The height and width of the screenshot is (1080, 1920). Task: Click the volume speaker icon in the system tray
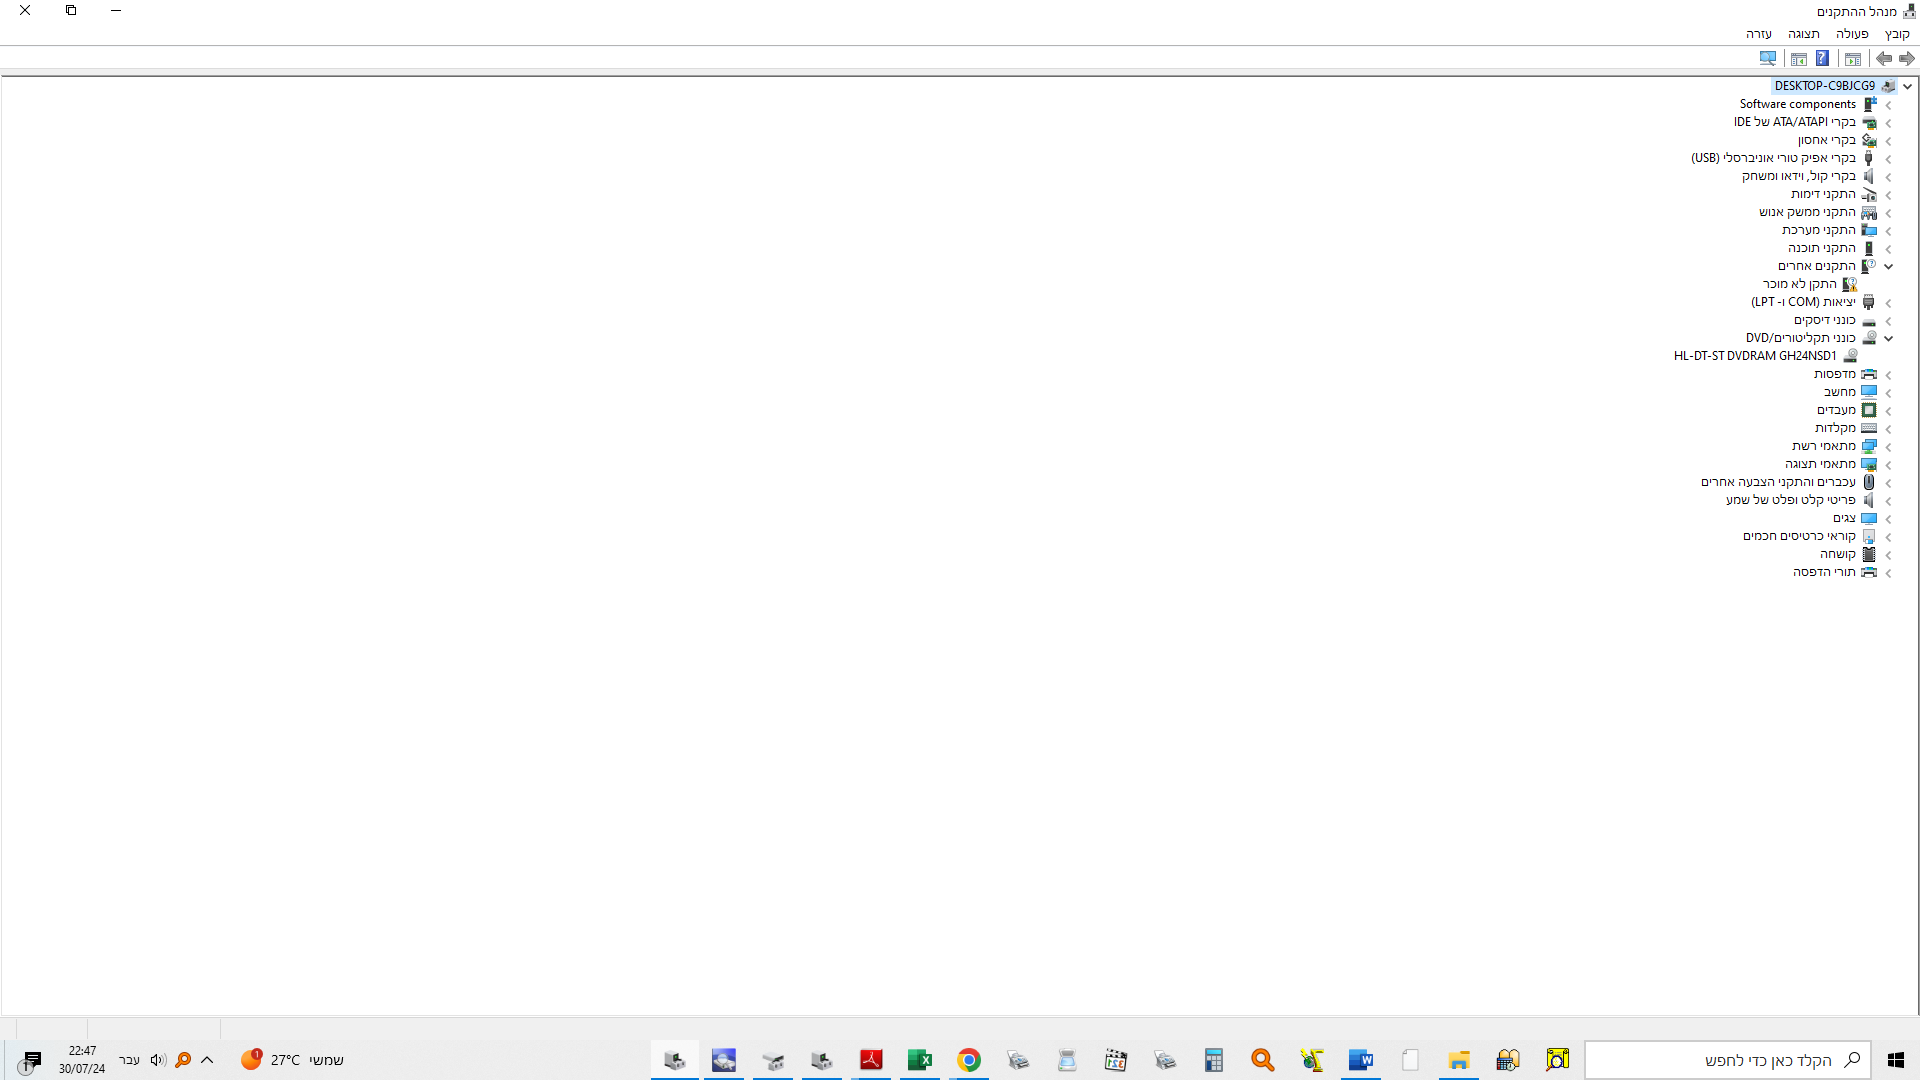pos(157,1060)
